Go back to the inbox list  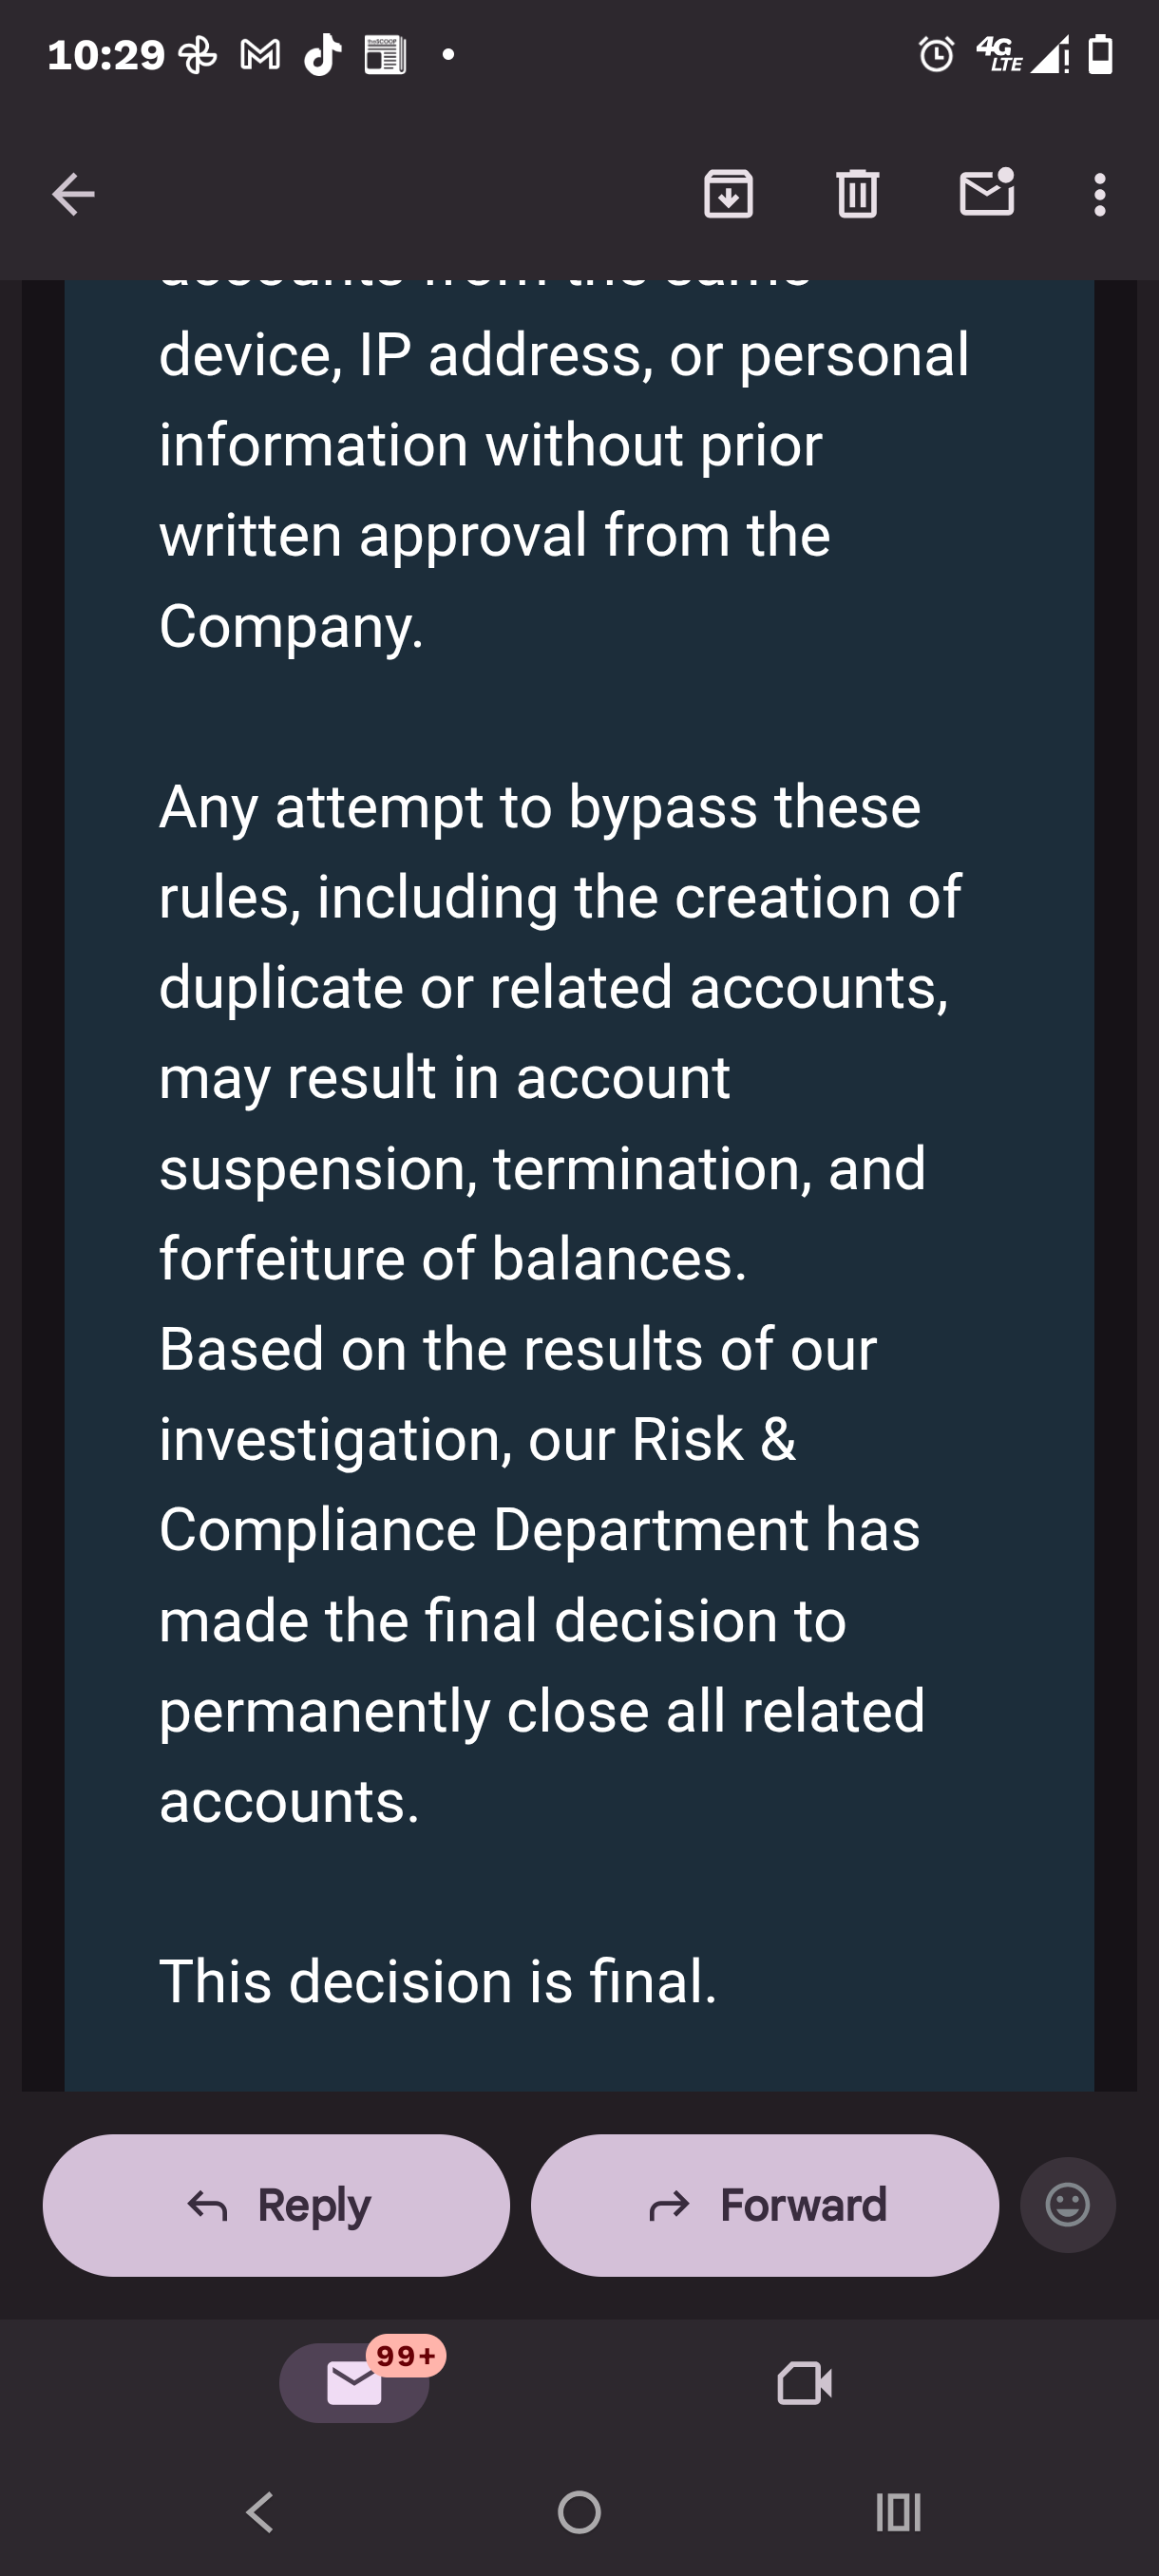[73, 194]
